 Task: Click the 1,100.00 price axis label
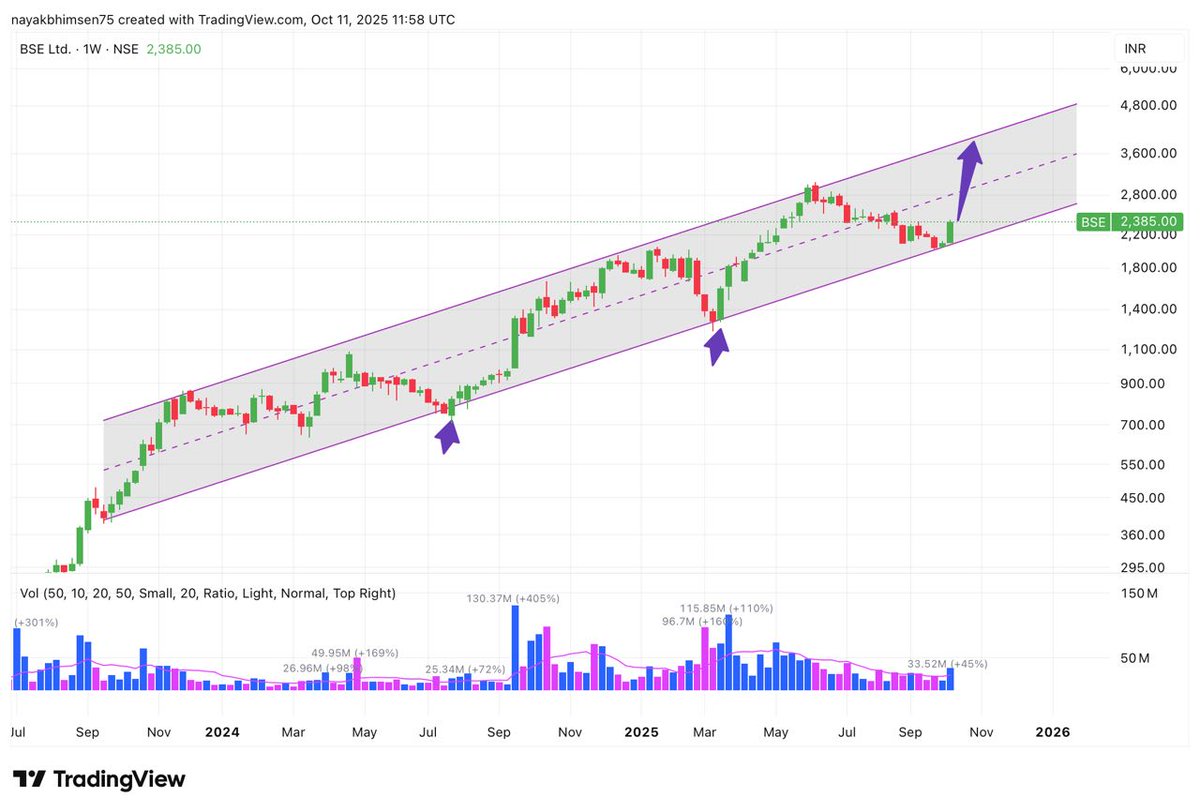[x=1150, y=349]
